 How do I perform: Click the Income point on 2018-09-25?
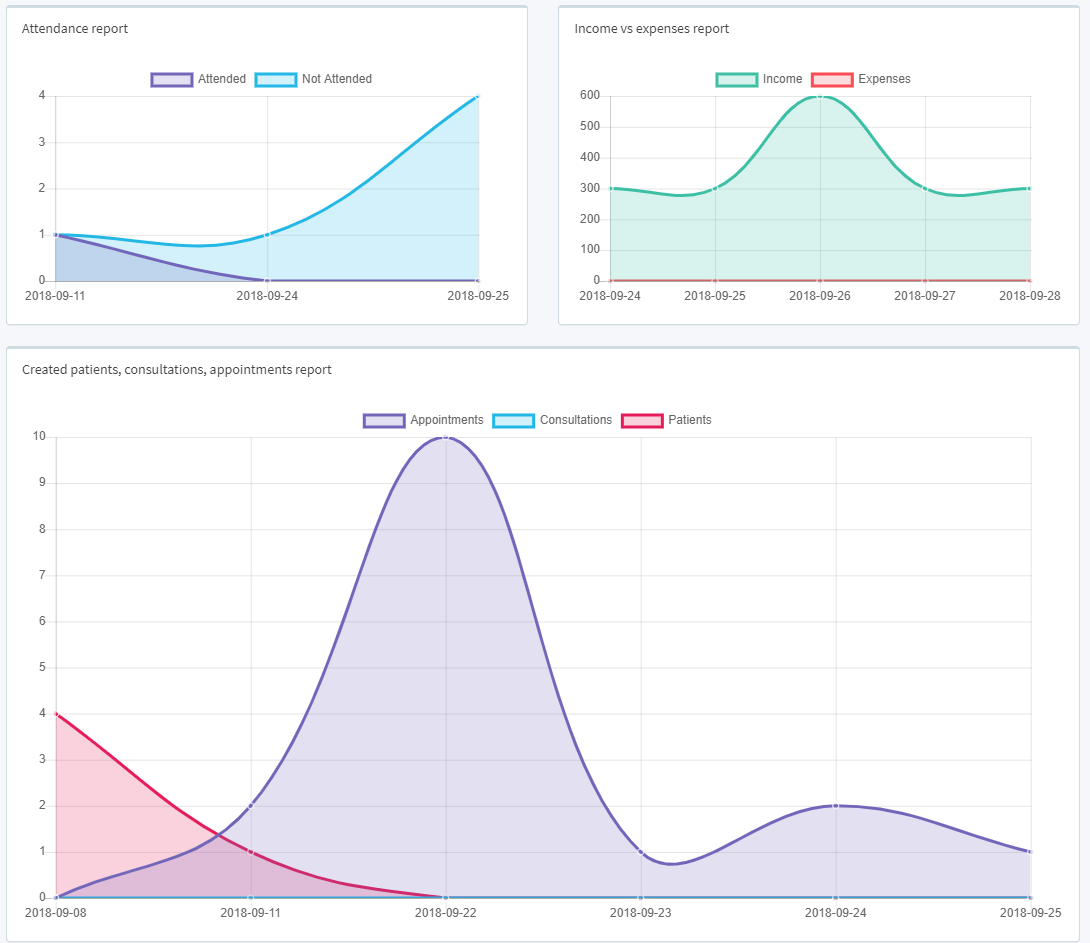(715, 188)
